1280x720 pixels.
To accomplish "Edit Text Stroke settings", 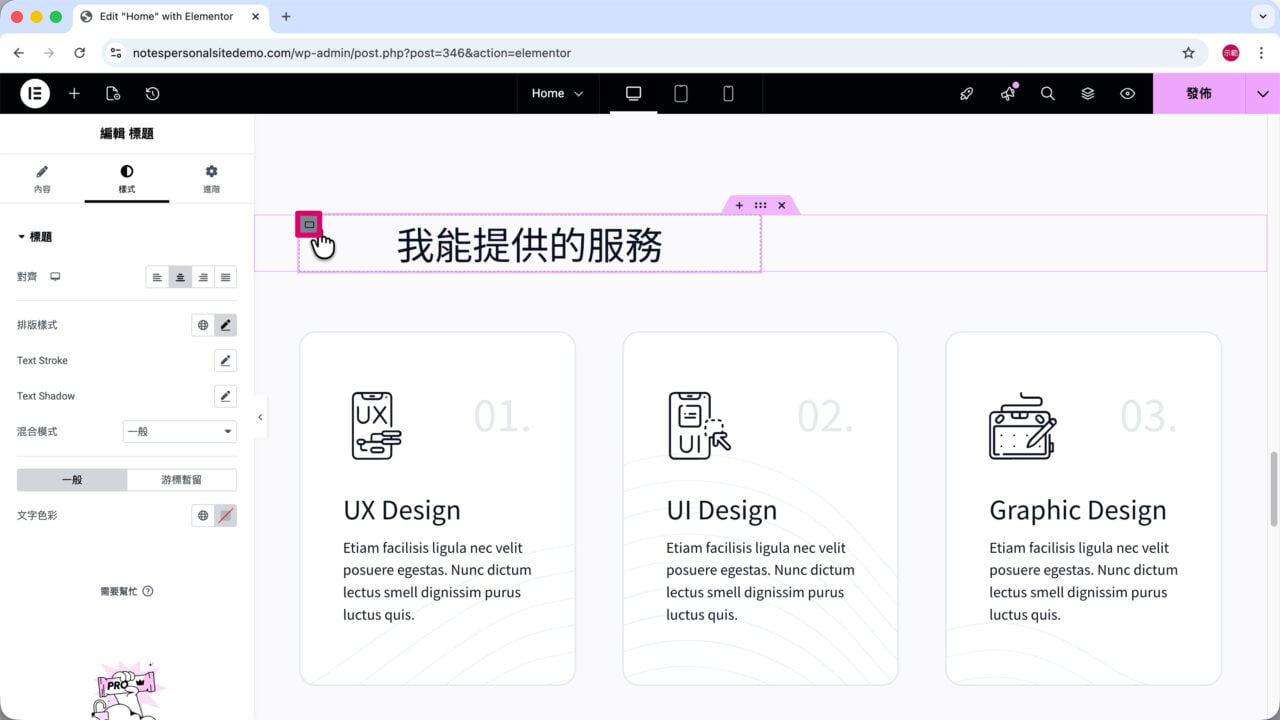I will 226,360.
